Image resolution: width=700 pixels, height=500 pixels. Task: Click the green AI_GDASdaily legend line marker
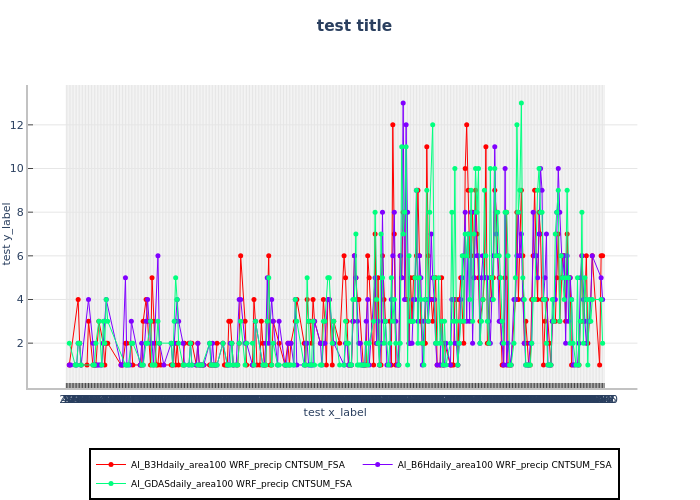111,484
